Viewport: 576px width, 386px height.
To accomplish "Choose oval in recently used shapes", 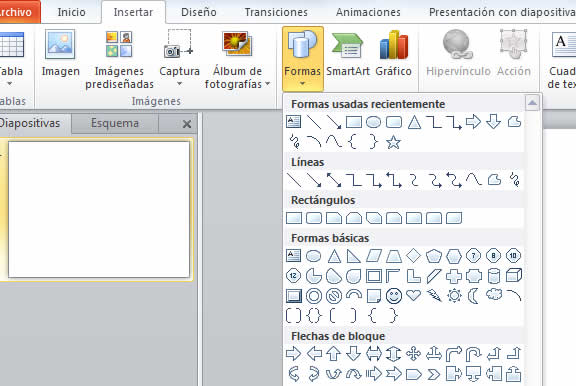I will click(373, 122).
